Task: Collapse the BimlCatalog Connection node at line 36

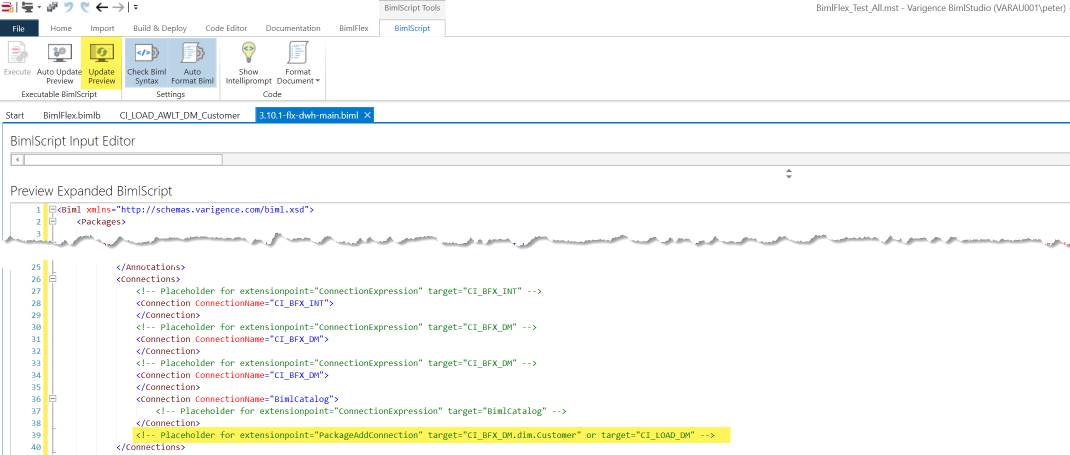Action: (x=52, y=399)
